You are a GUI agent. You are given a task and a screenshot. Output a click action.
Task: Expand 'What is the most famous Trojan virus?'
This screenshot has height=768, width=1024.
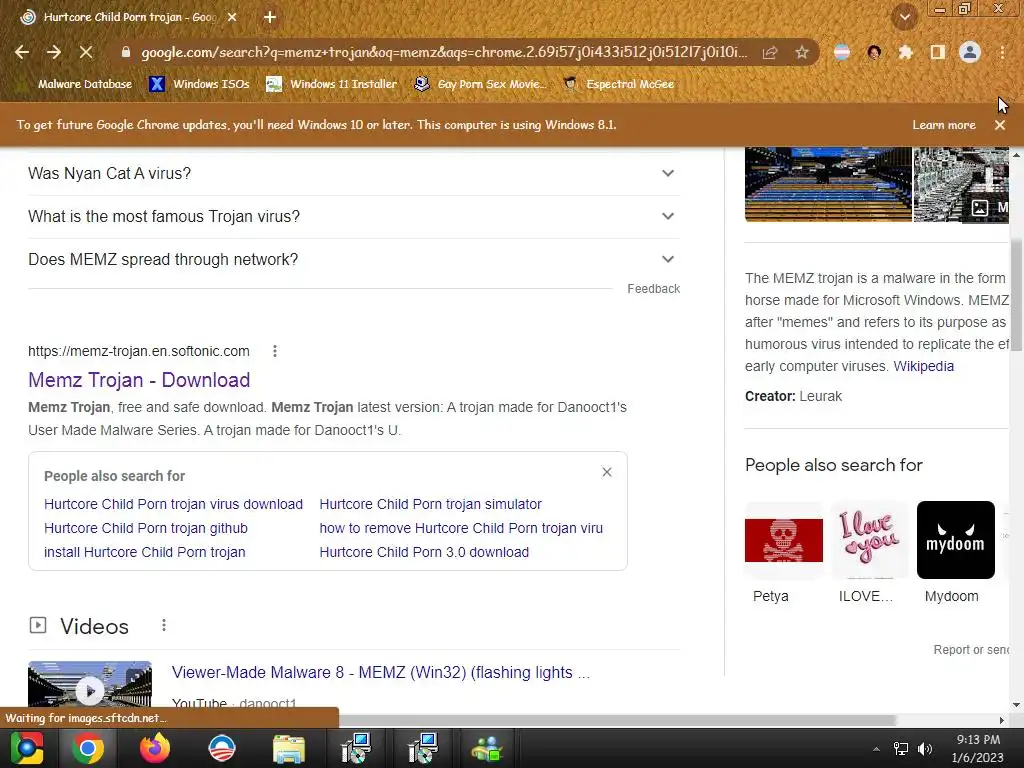[354, 216]
